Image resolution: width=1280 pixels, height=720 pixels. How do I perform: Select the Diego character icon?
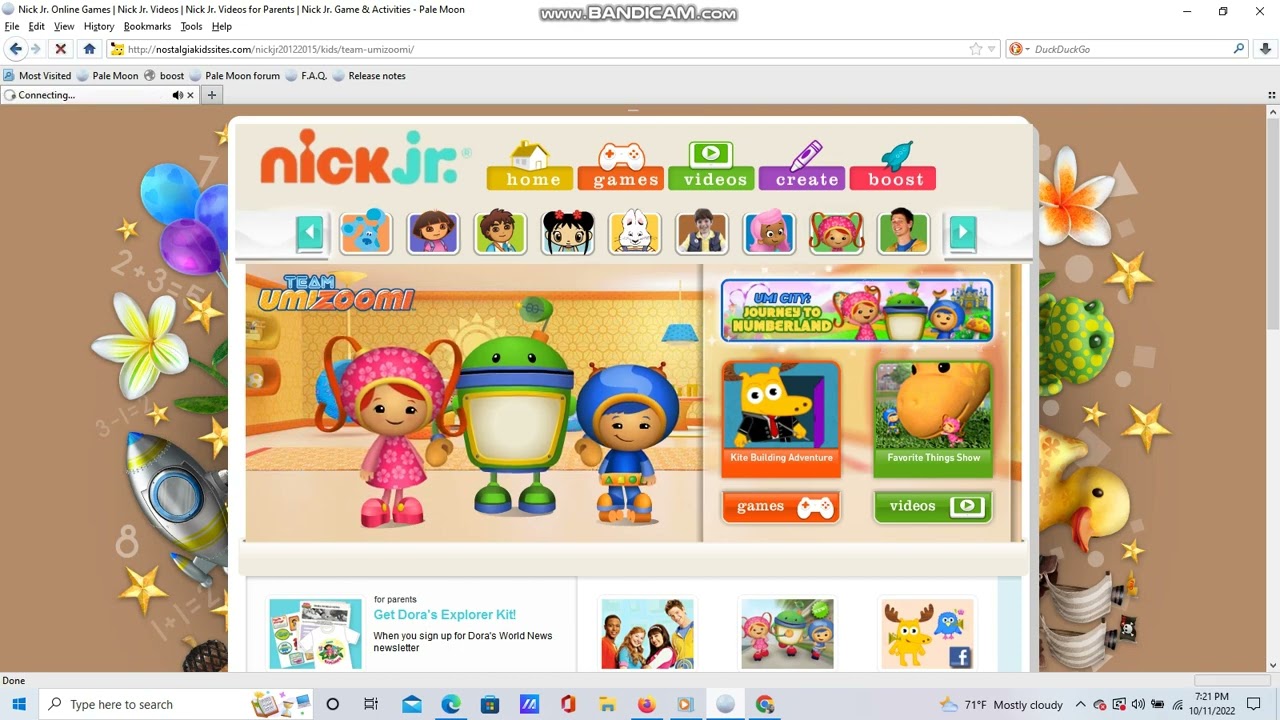[x=500, y=233]
